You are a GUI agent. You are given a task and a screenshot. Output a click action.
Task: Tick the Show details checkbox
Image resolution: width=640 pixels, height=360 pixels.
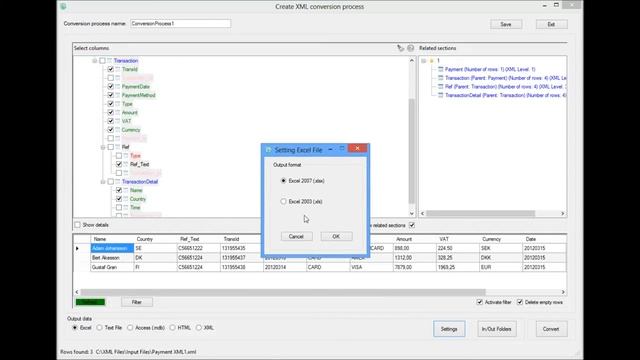[78, 225]
